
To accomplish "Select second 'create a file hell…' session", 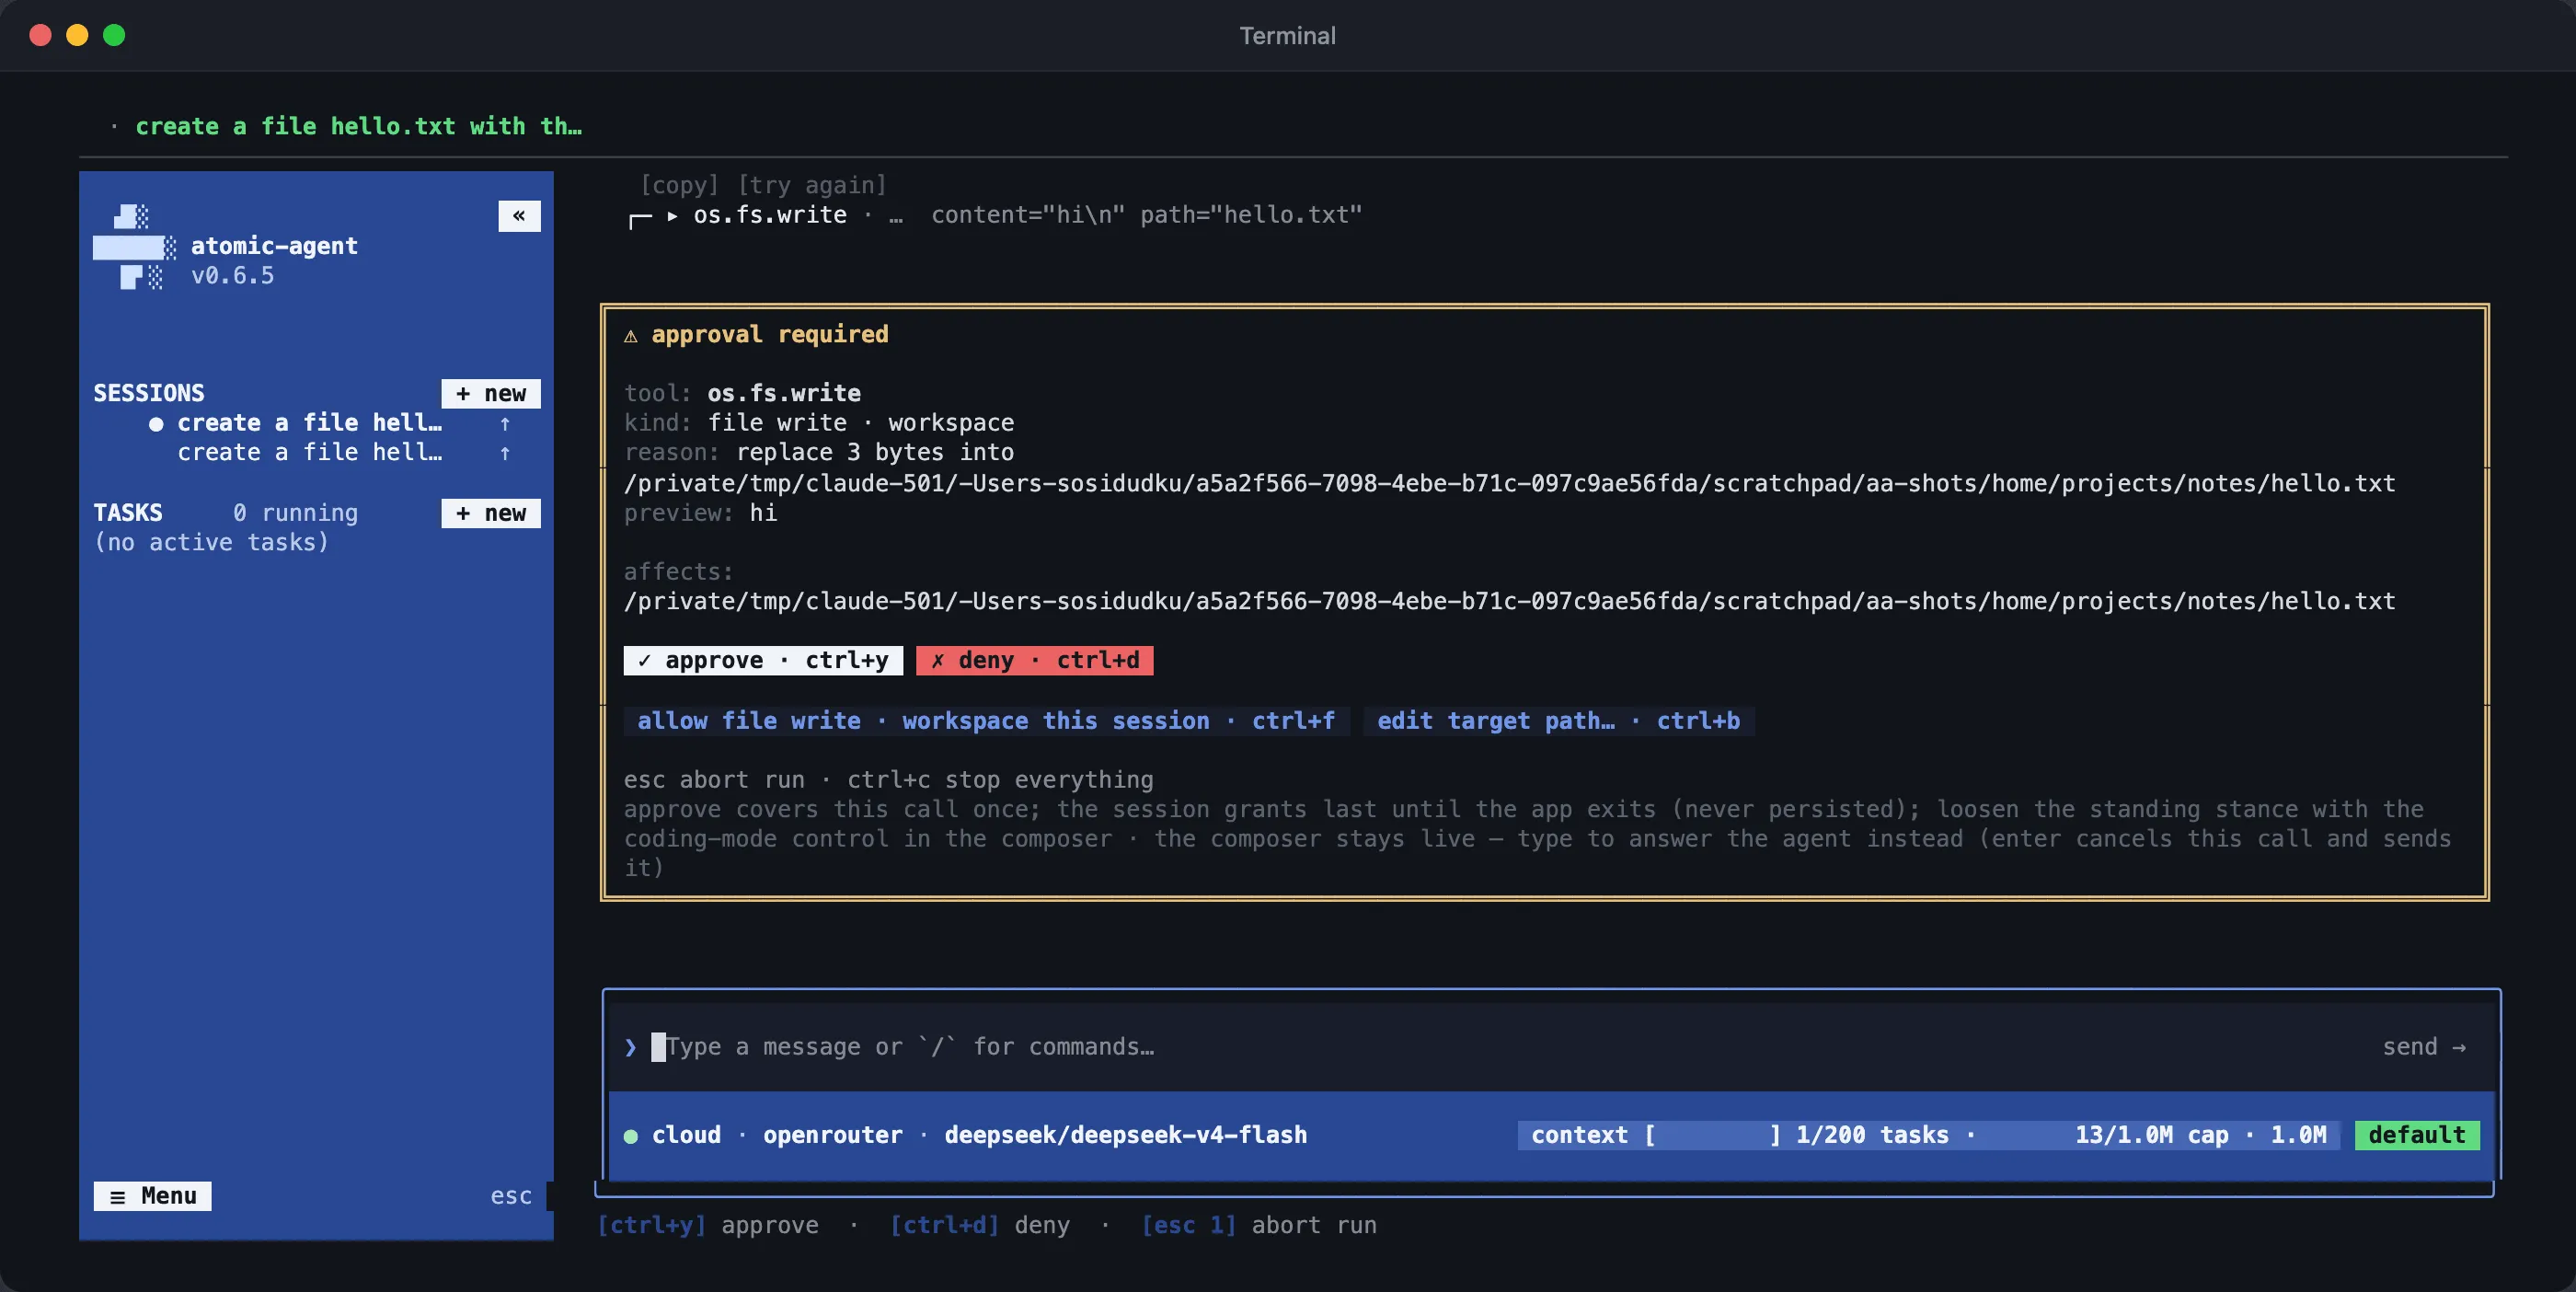I will coord(309,453).
